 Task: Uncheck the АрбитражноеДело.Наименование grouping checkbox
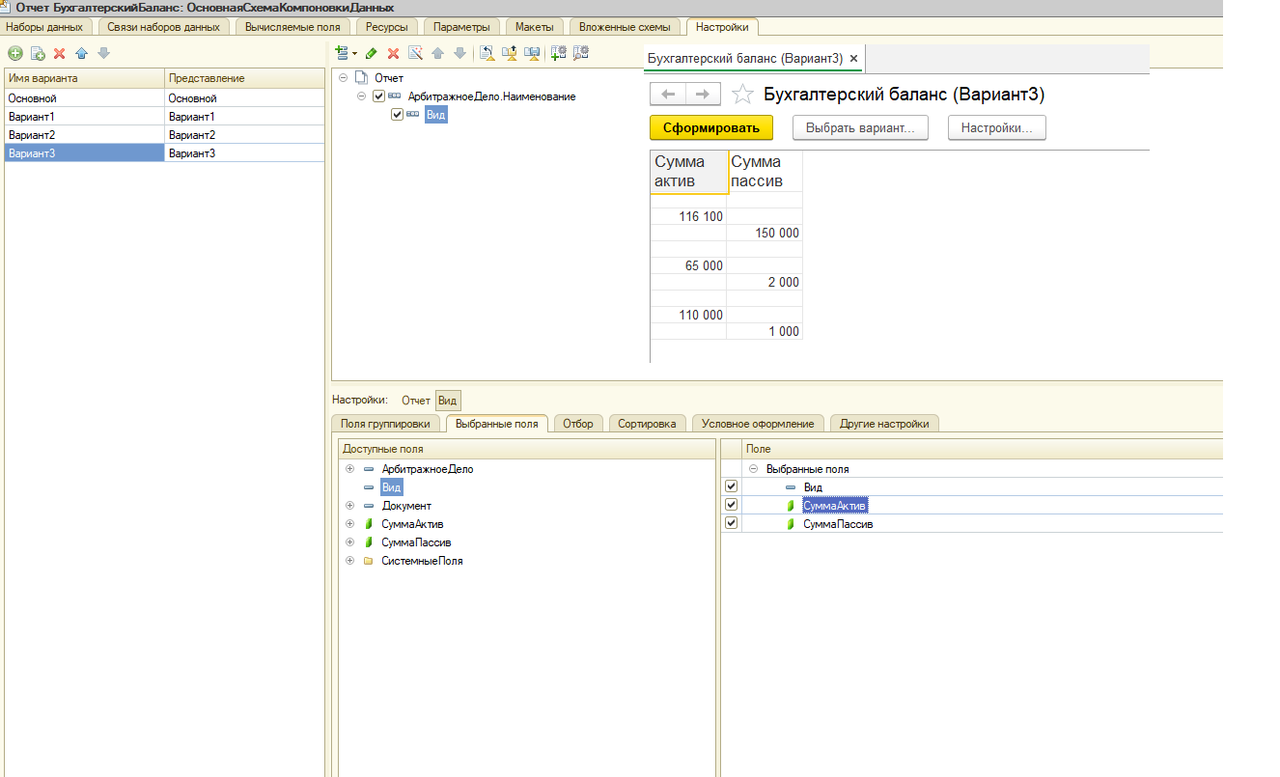[378, 97]
